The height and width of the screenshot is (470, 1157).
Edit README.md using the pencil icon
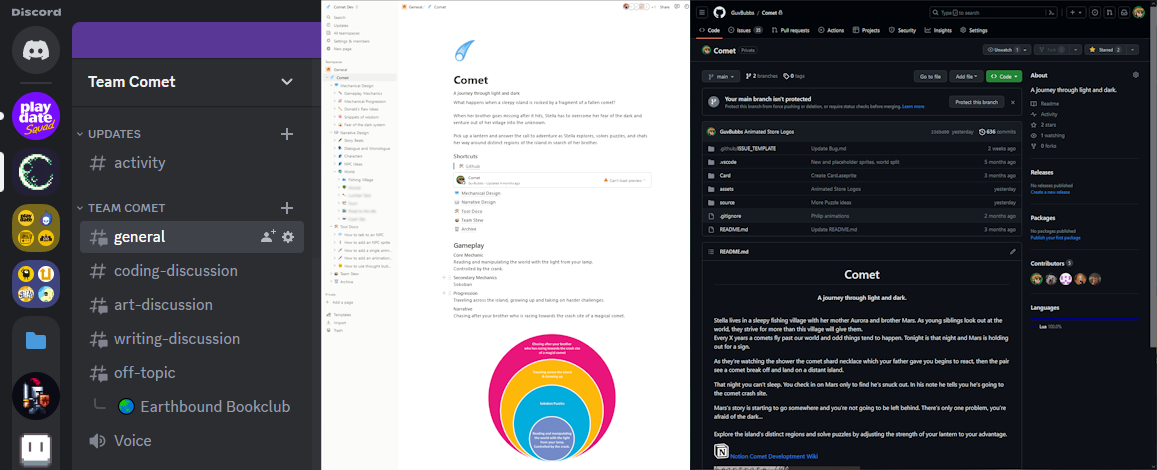click(x=1012, y=252)
